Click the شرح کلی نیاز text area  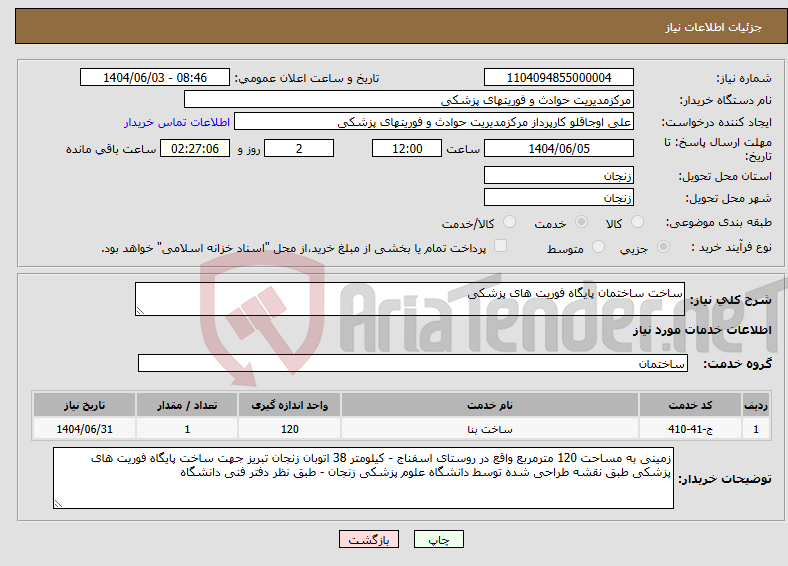(410, 299)
